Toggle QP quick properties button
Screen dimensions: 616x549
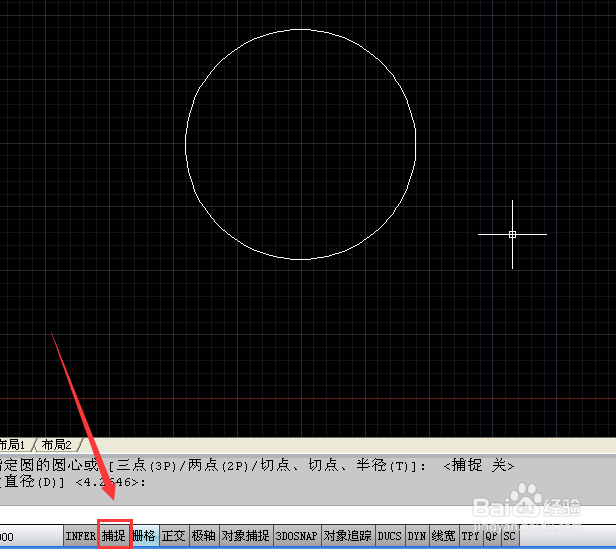492,536
